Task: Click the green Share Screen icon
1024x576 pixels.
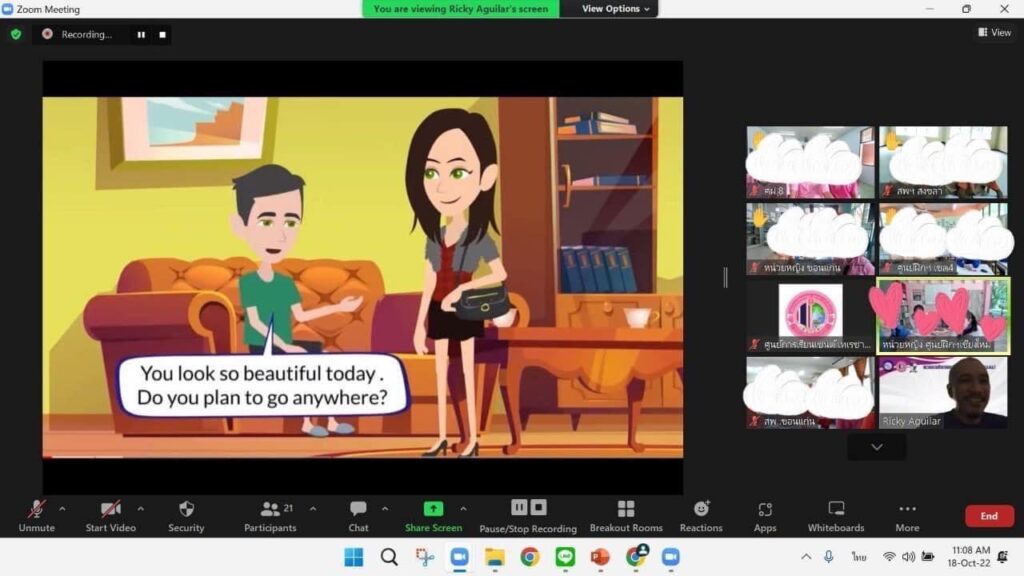Action: [x=433, y=508]
